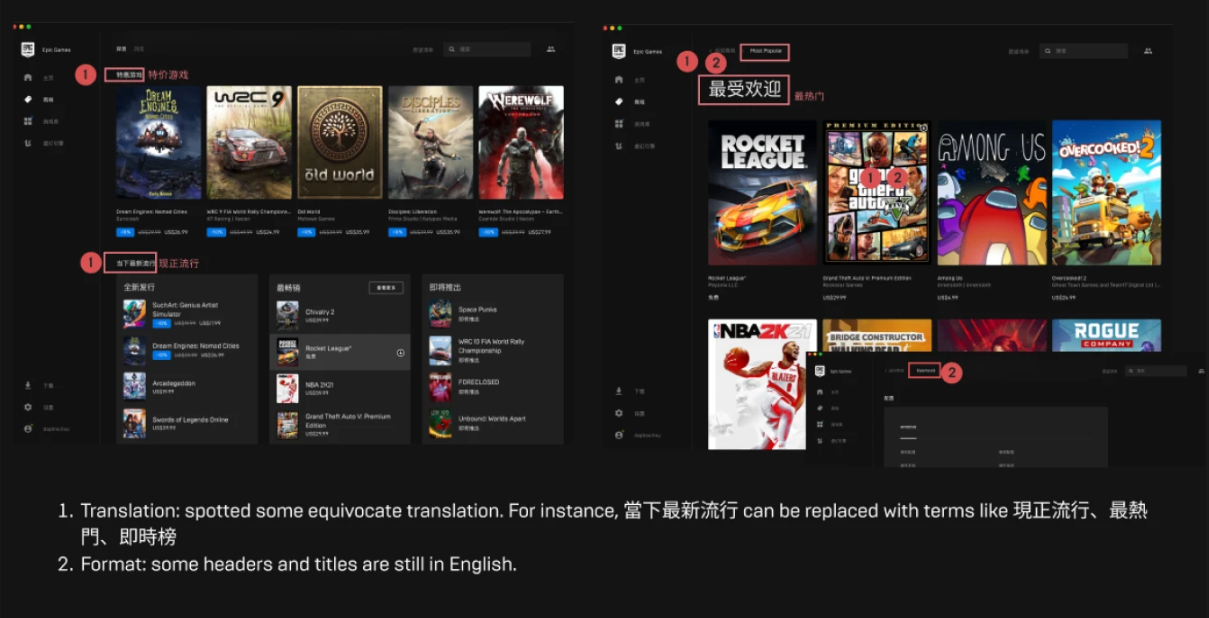The image size is (1209, 618).
Task: Switch to the Browse tab in left window
Action: pyautogui.click(x=139, y=49)
